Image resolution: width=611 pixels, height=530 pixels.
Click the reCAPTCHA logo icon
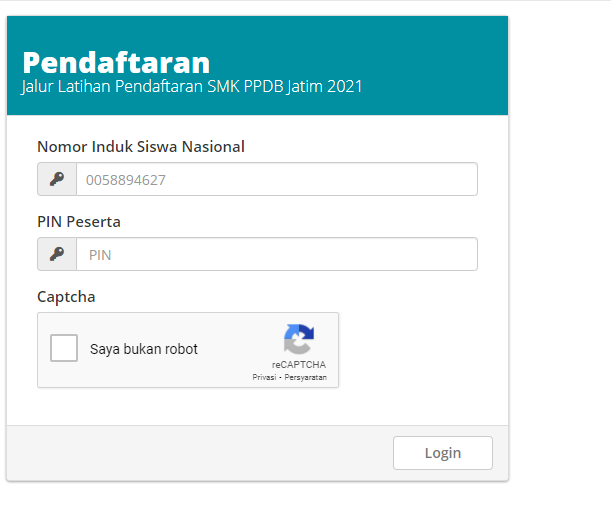[x=299, y=339]
